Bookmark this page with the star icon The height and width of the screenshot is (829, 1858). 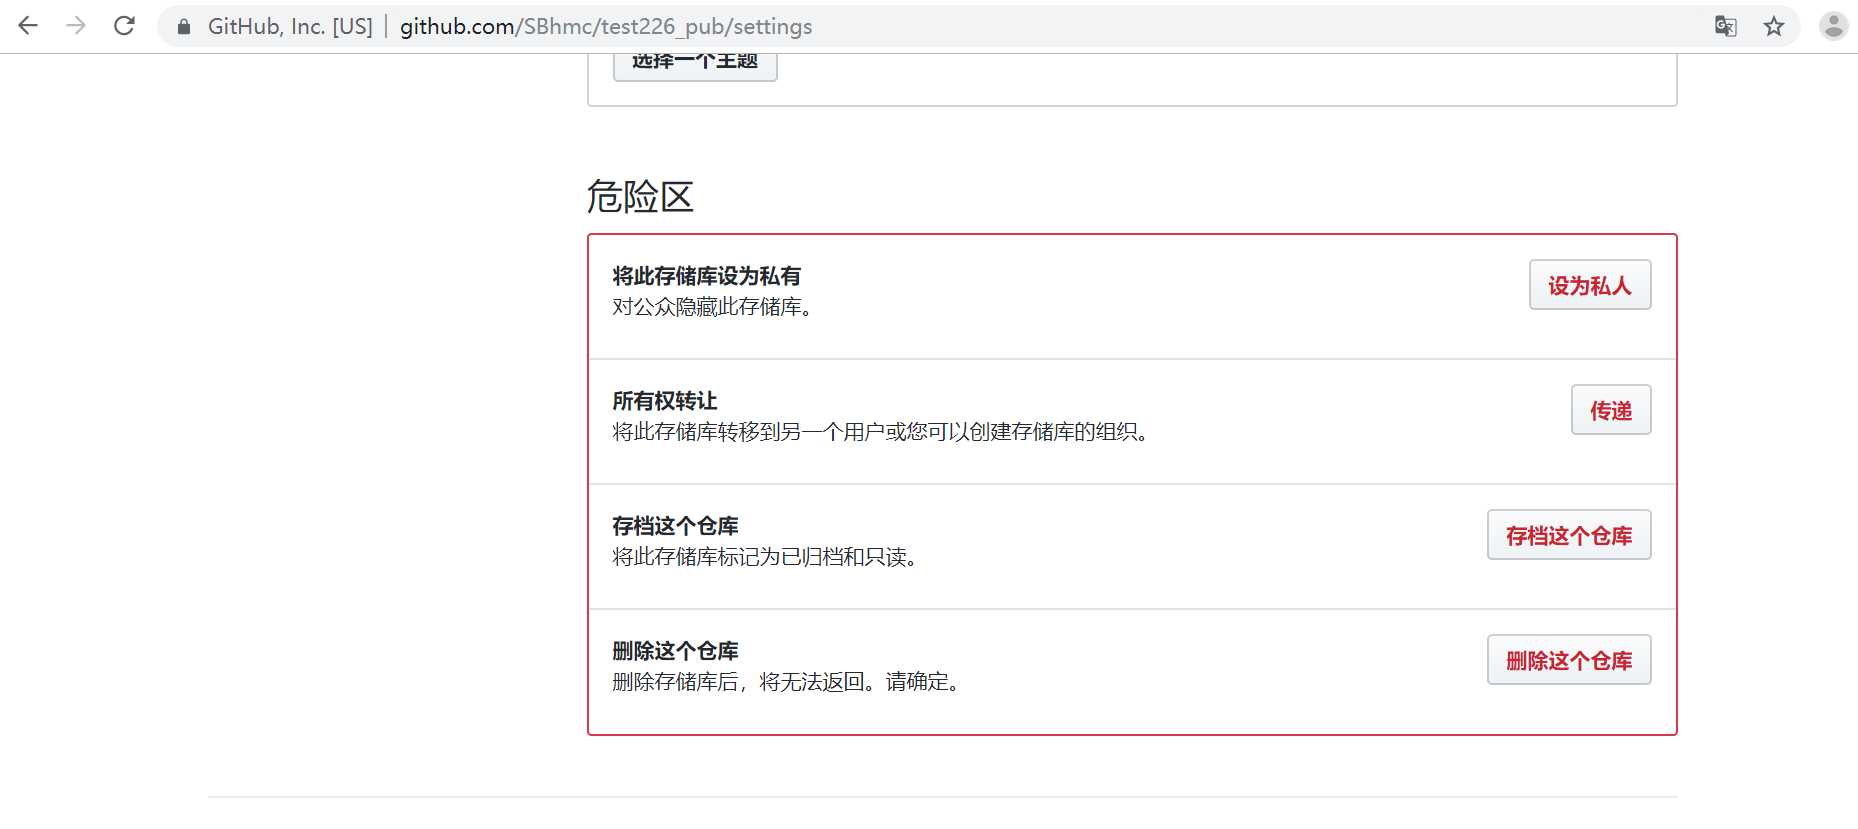pos(1774,26)
